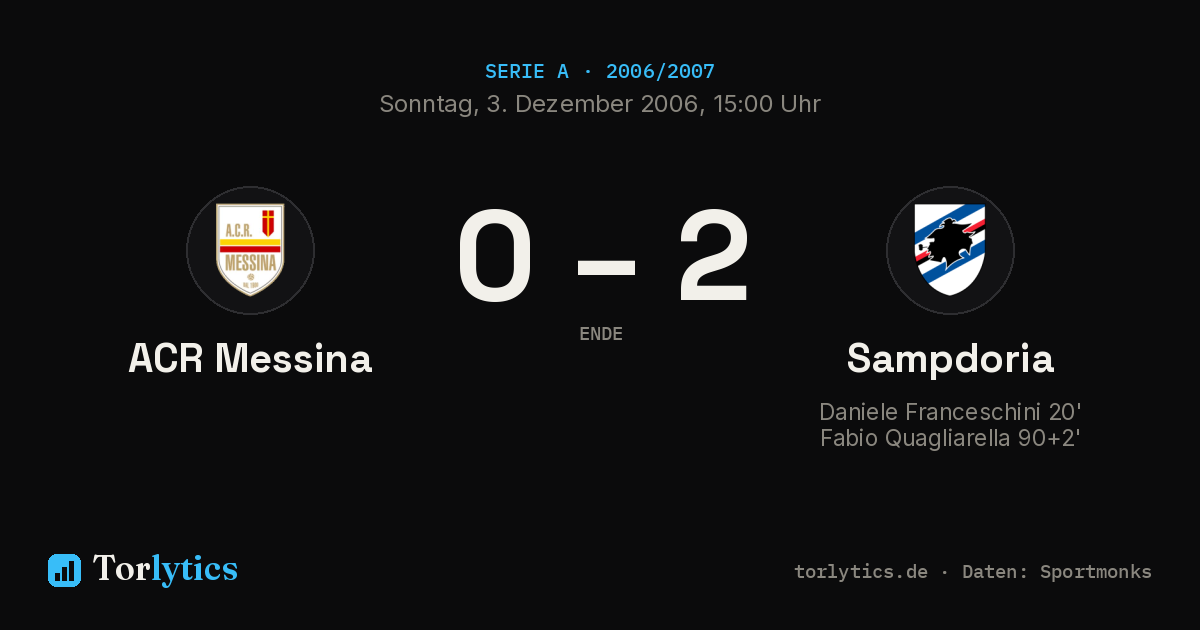Screen dimensions: 1200x630
Task: Select scorer Fabio Quagliarella 90+2'
Action: (x=950, y=438)
